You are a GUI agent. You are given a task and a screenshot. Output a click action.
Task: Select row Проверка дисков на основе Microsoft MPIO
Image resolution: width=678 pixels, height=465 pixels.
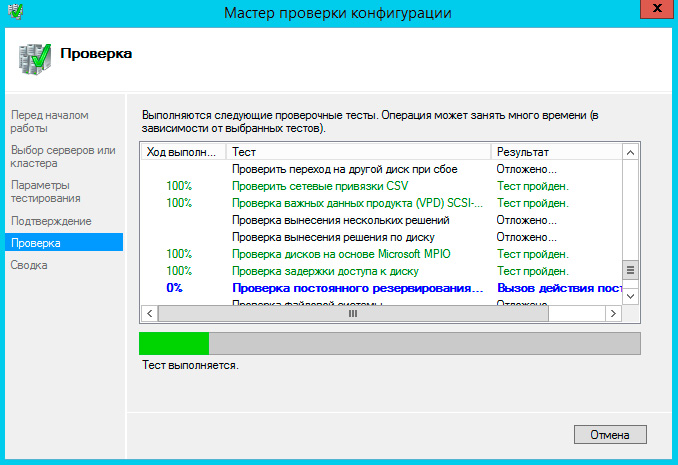tap(382, 254)
